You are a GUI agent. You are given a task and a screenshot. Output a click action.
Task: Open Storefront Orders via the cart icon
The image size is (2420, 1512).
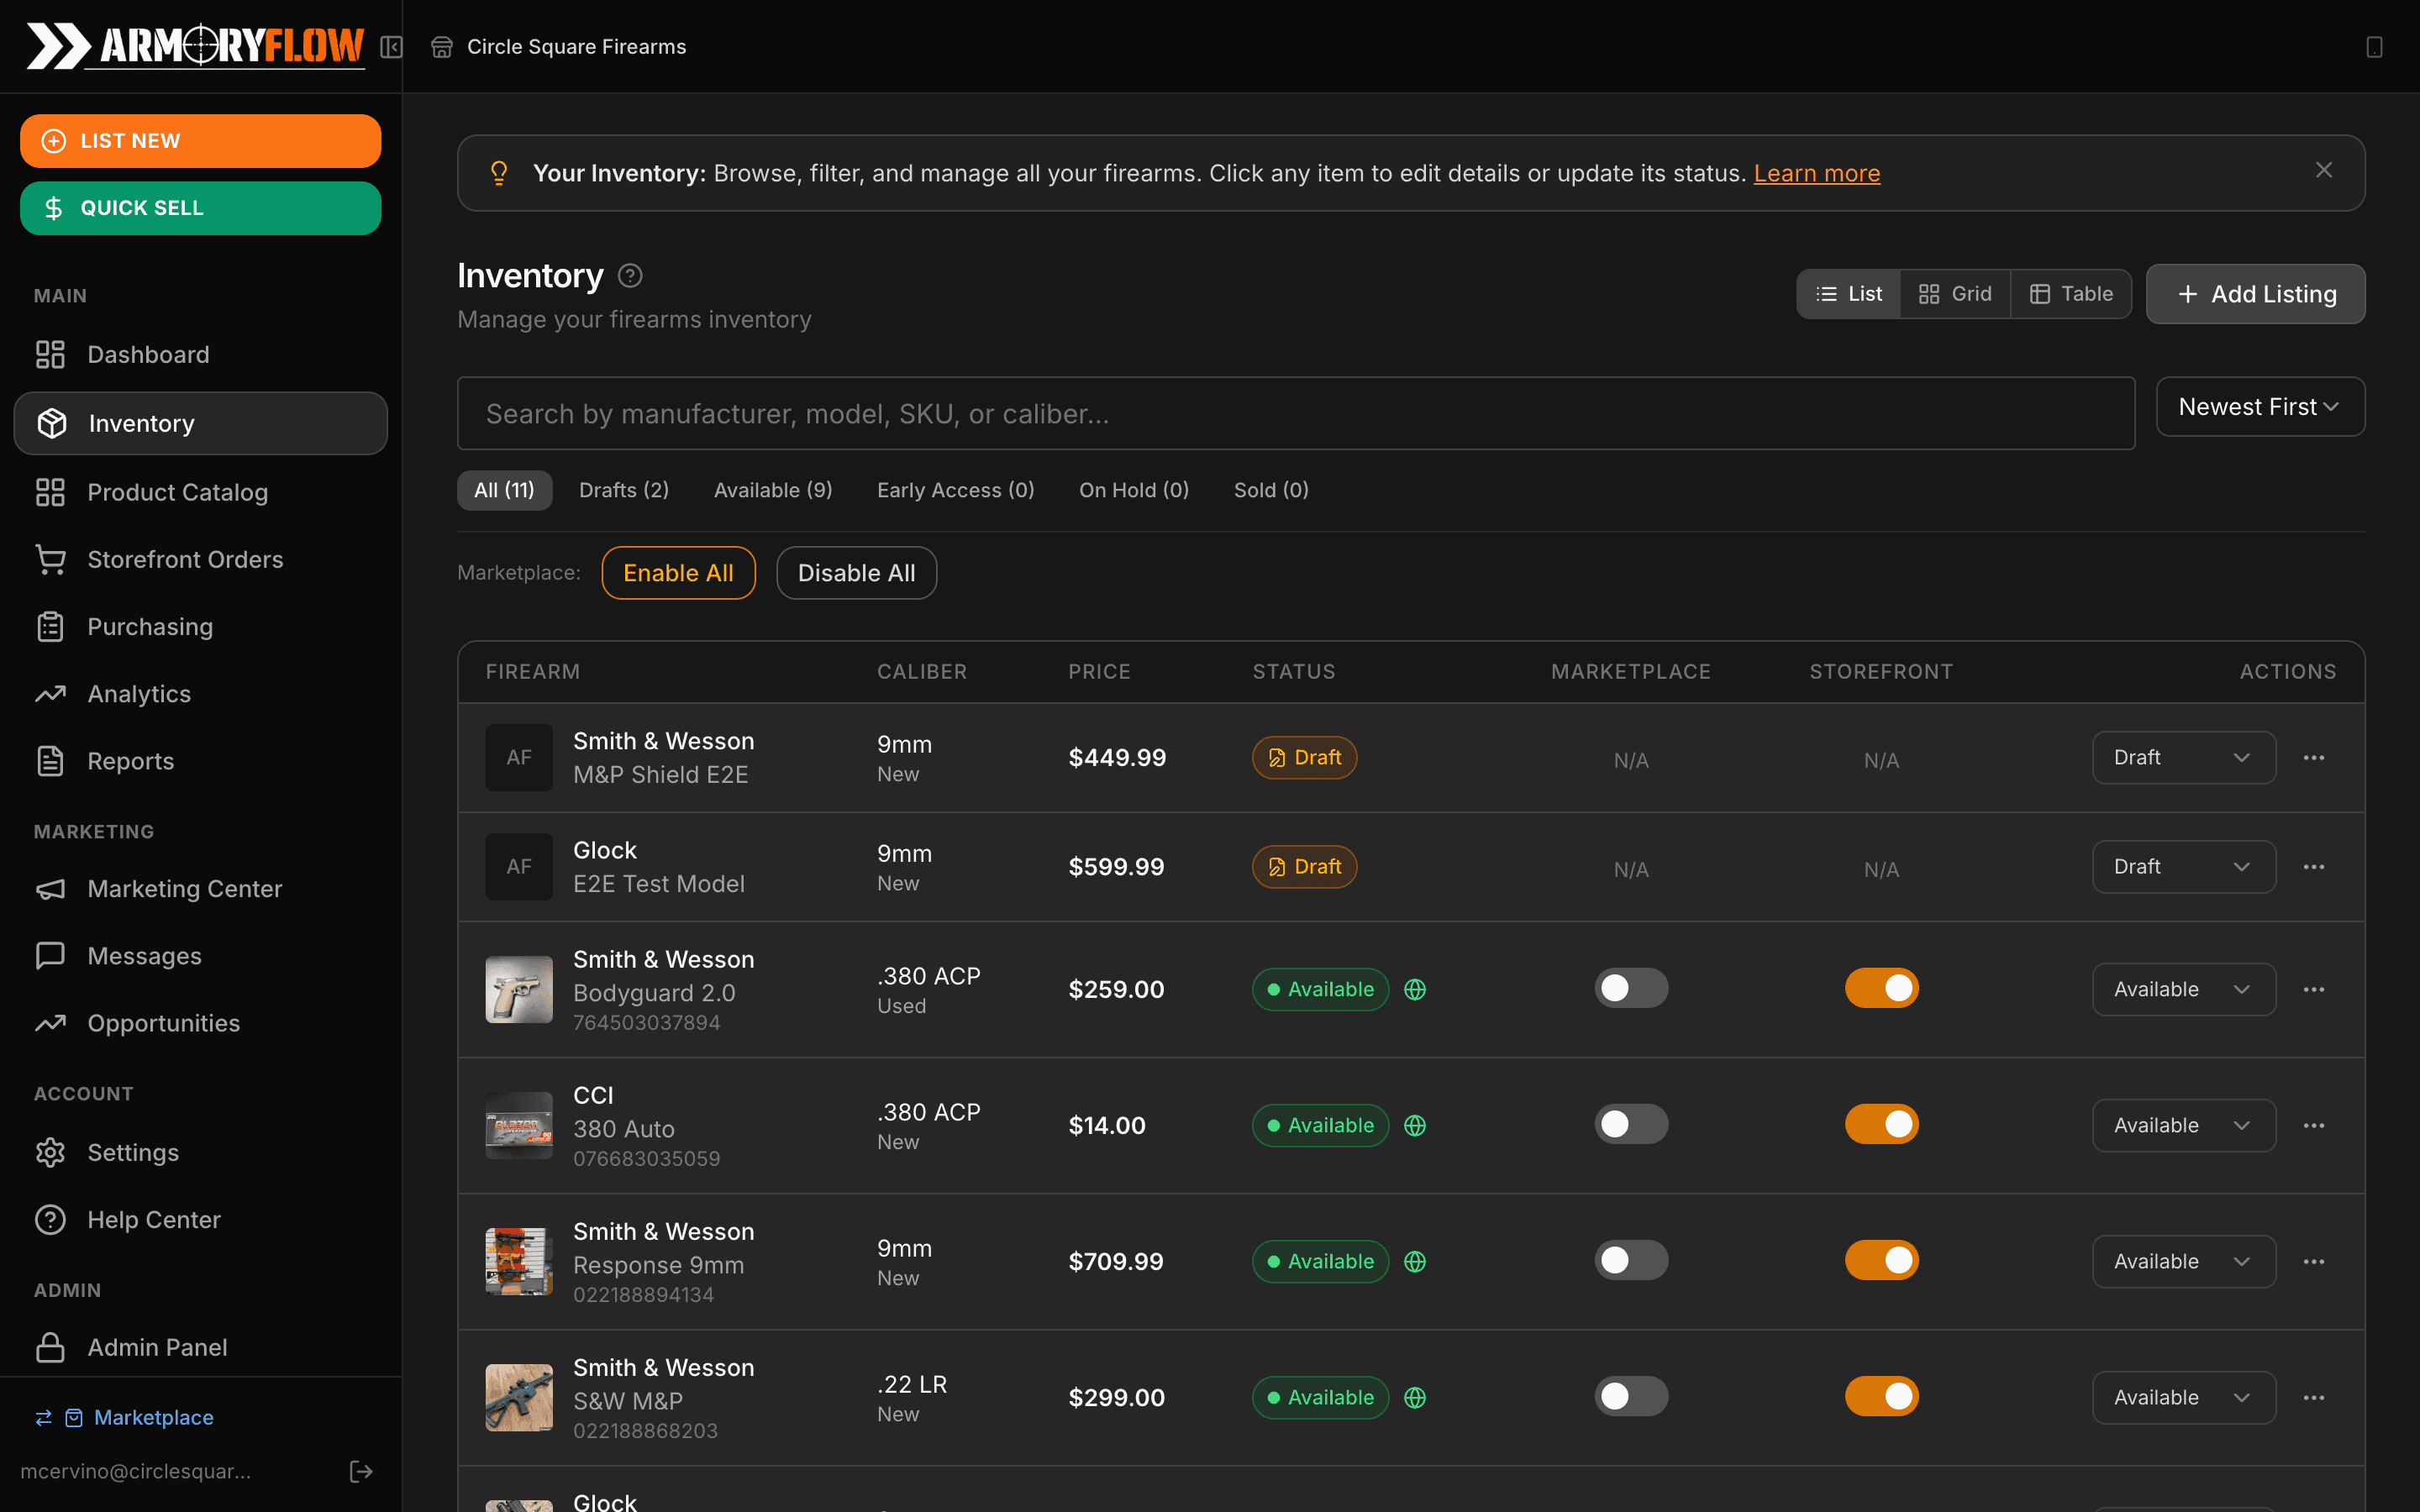pyautogui.click(x=51, y=559)
